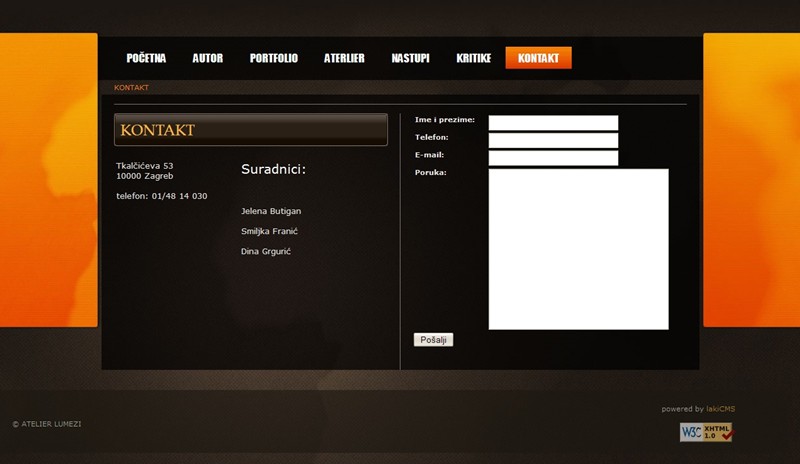Click the E-mail: form label

tap(429, 155)
